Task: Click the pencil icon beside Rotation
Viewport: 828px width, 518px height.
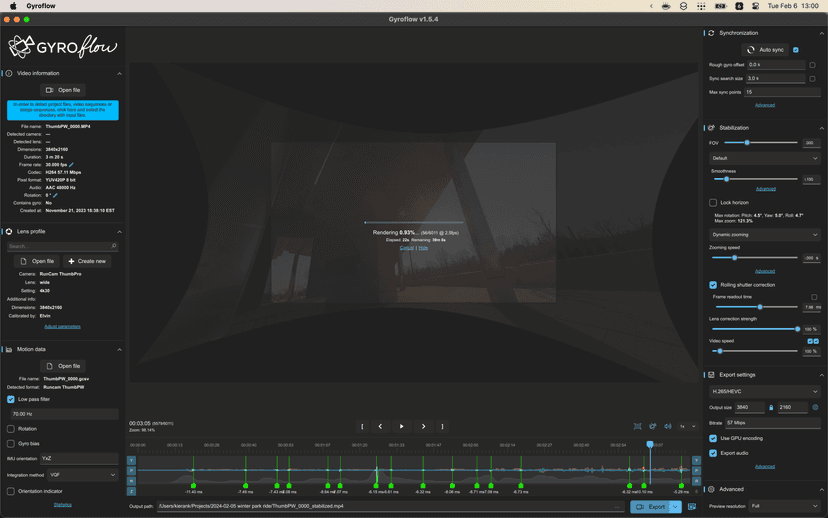Action: coord(55,195)
